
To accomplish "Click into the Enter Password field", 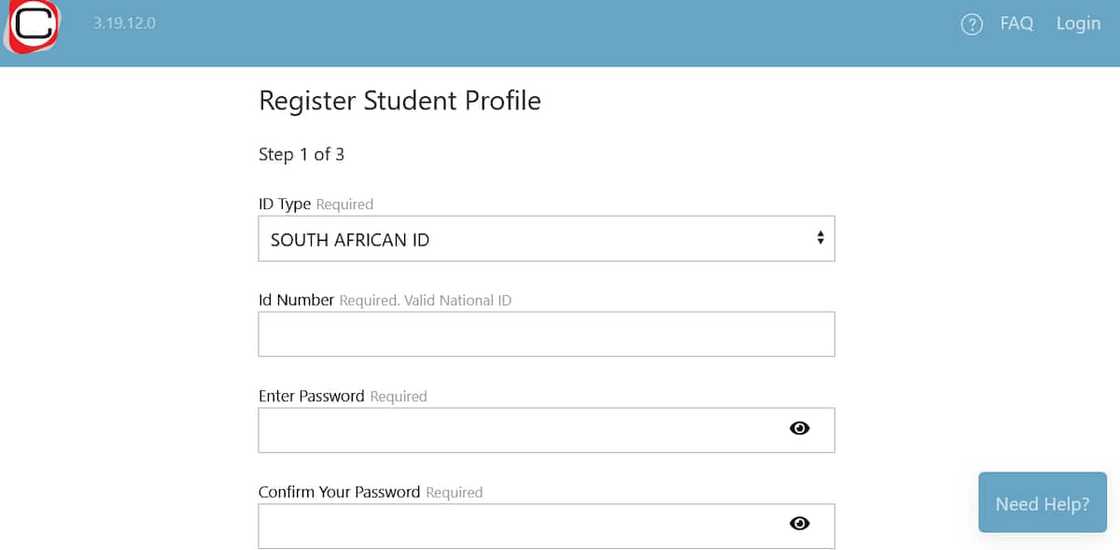I will tap(520, 430).
